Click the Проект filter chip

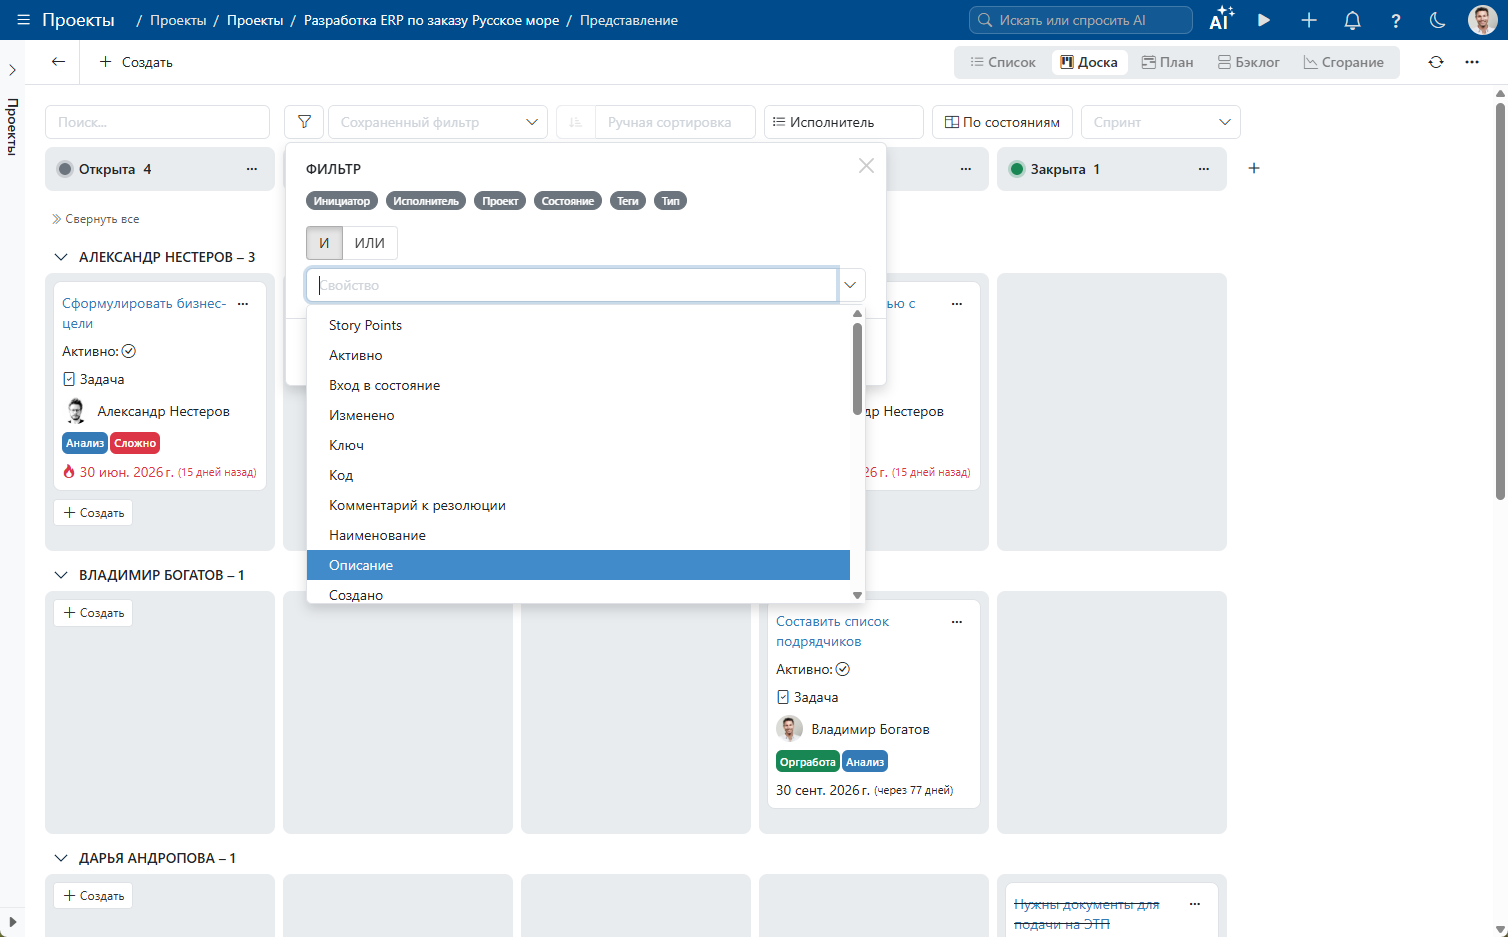500,201
